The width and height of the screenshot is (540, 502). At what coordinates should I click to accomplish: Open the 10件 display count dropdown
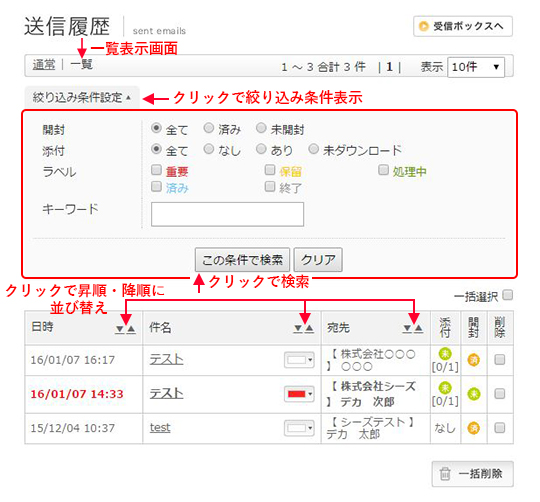pyautogui.click(x=476, y=67)
